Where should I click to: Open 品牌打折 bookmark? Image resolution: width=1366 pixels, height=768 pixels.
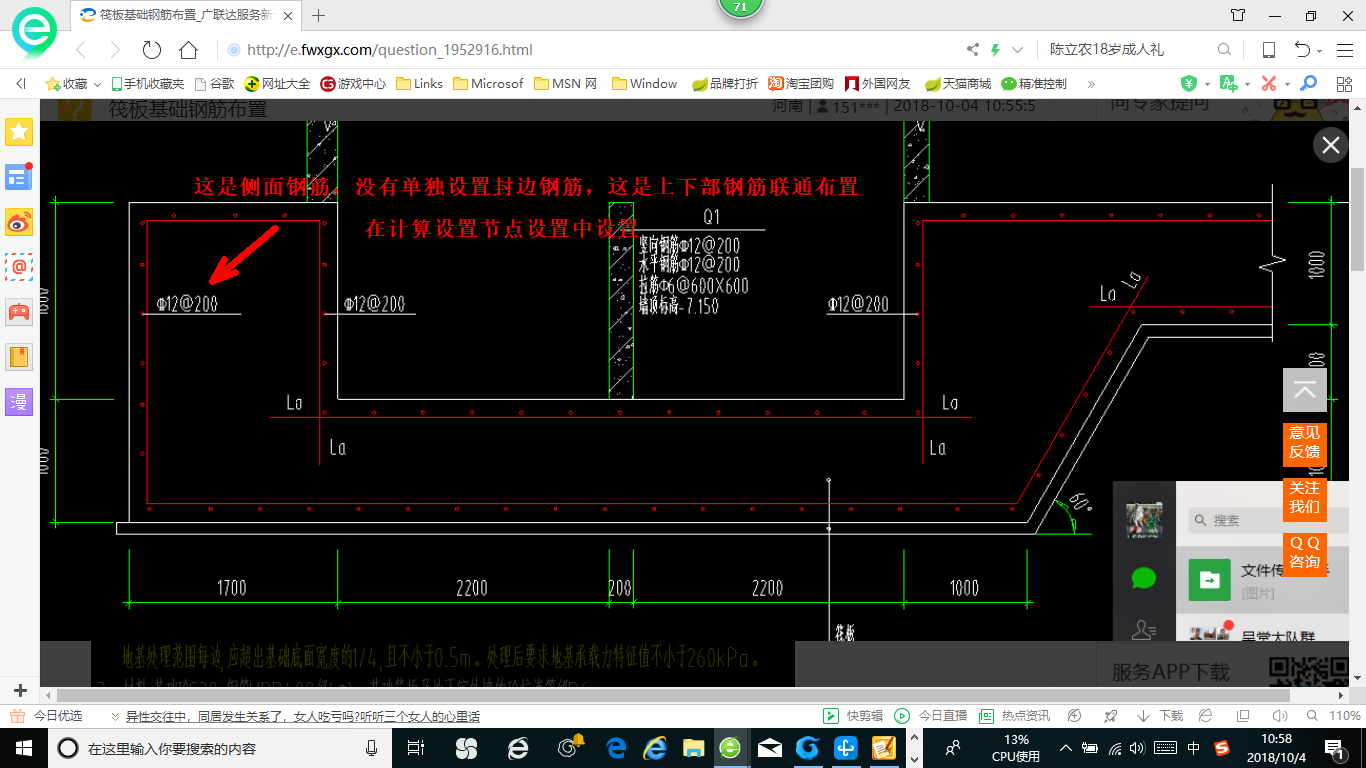click(725, 84)
